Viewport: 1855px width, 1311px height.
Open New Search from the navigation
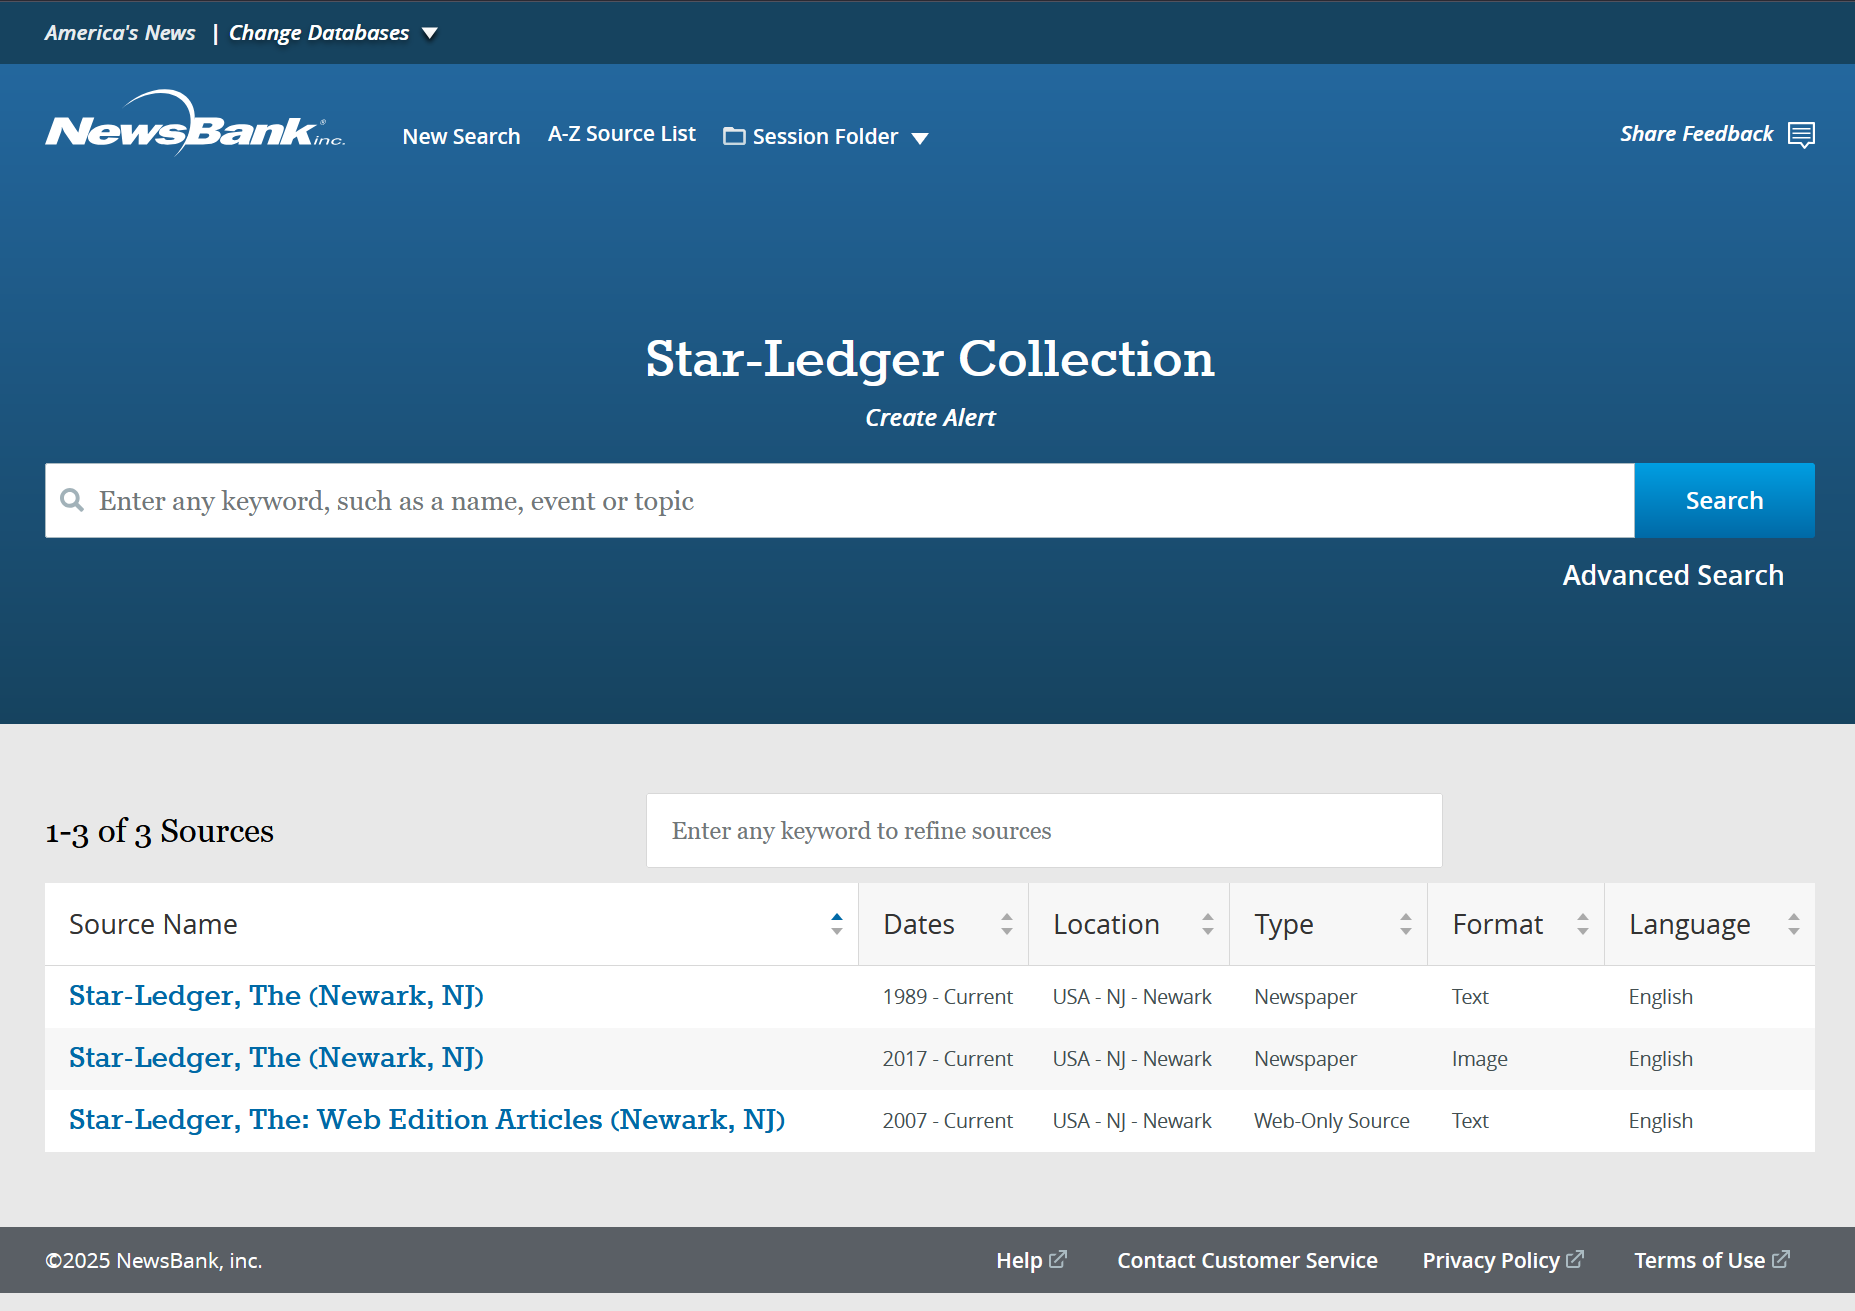[x=461, y=137]
